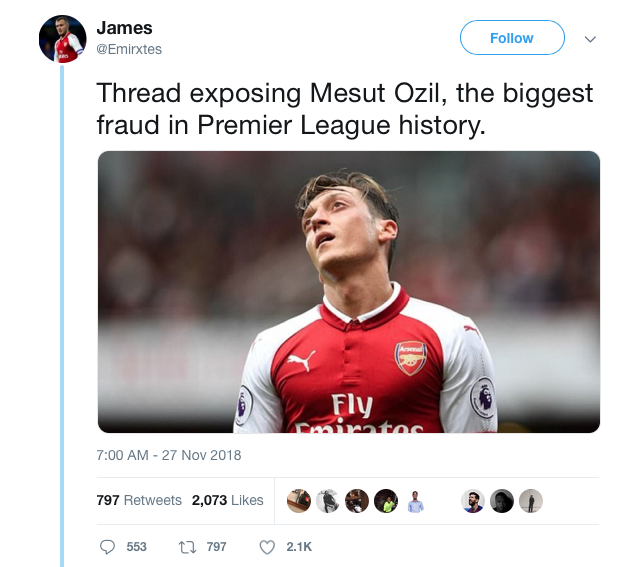
Task: Open James's profile avatar picture
Action: click(x=63, y=39)
